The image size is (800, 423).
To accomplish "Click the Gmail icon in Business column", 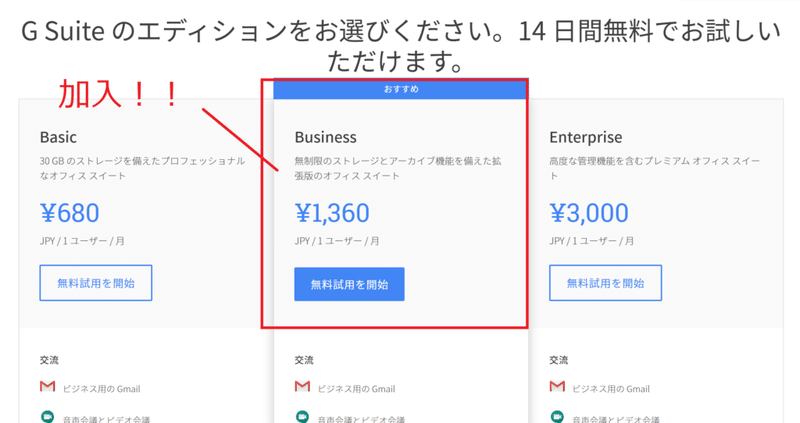I will (x=302, y=388).
